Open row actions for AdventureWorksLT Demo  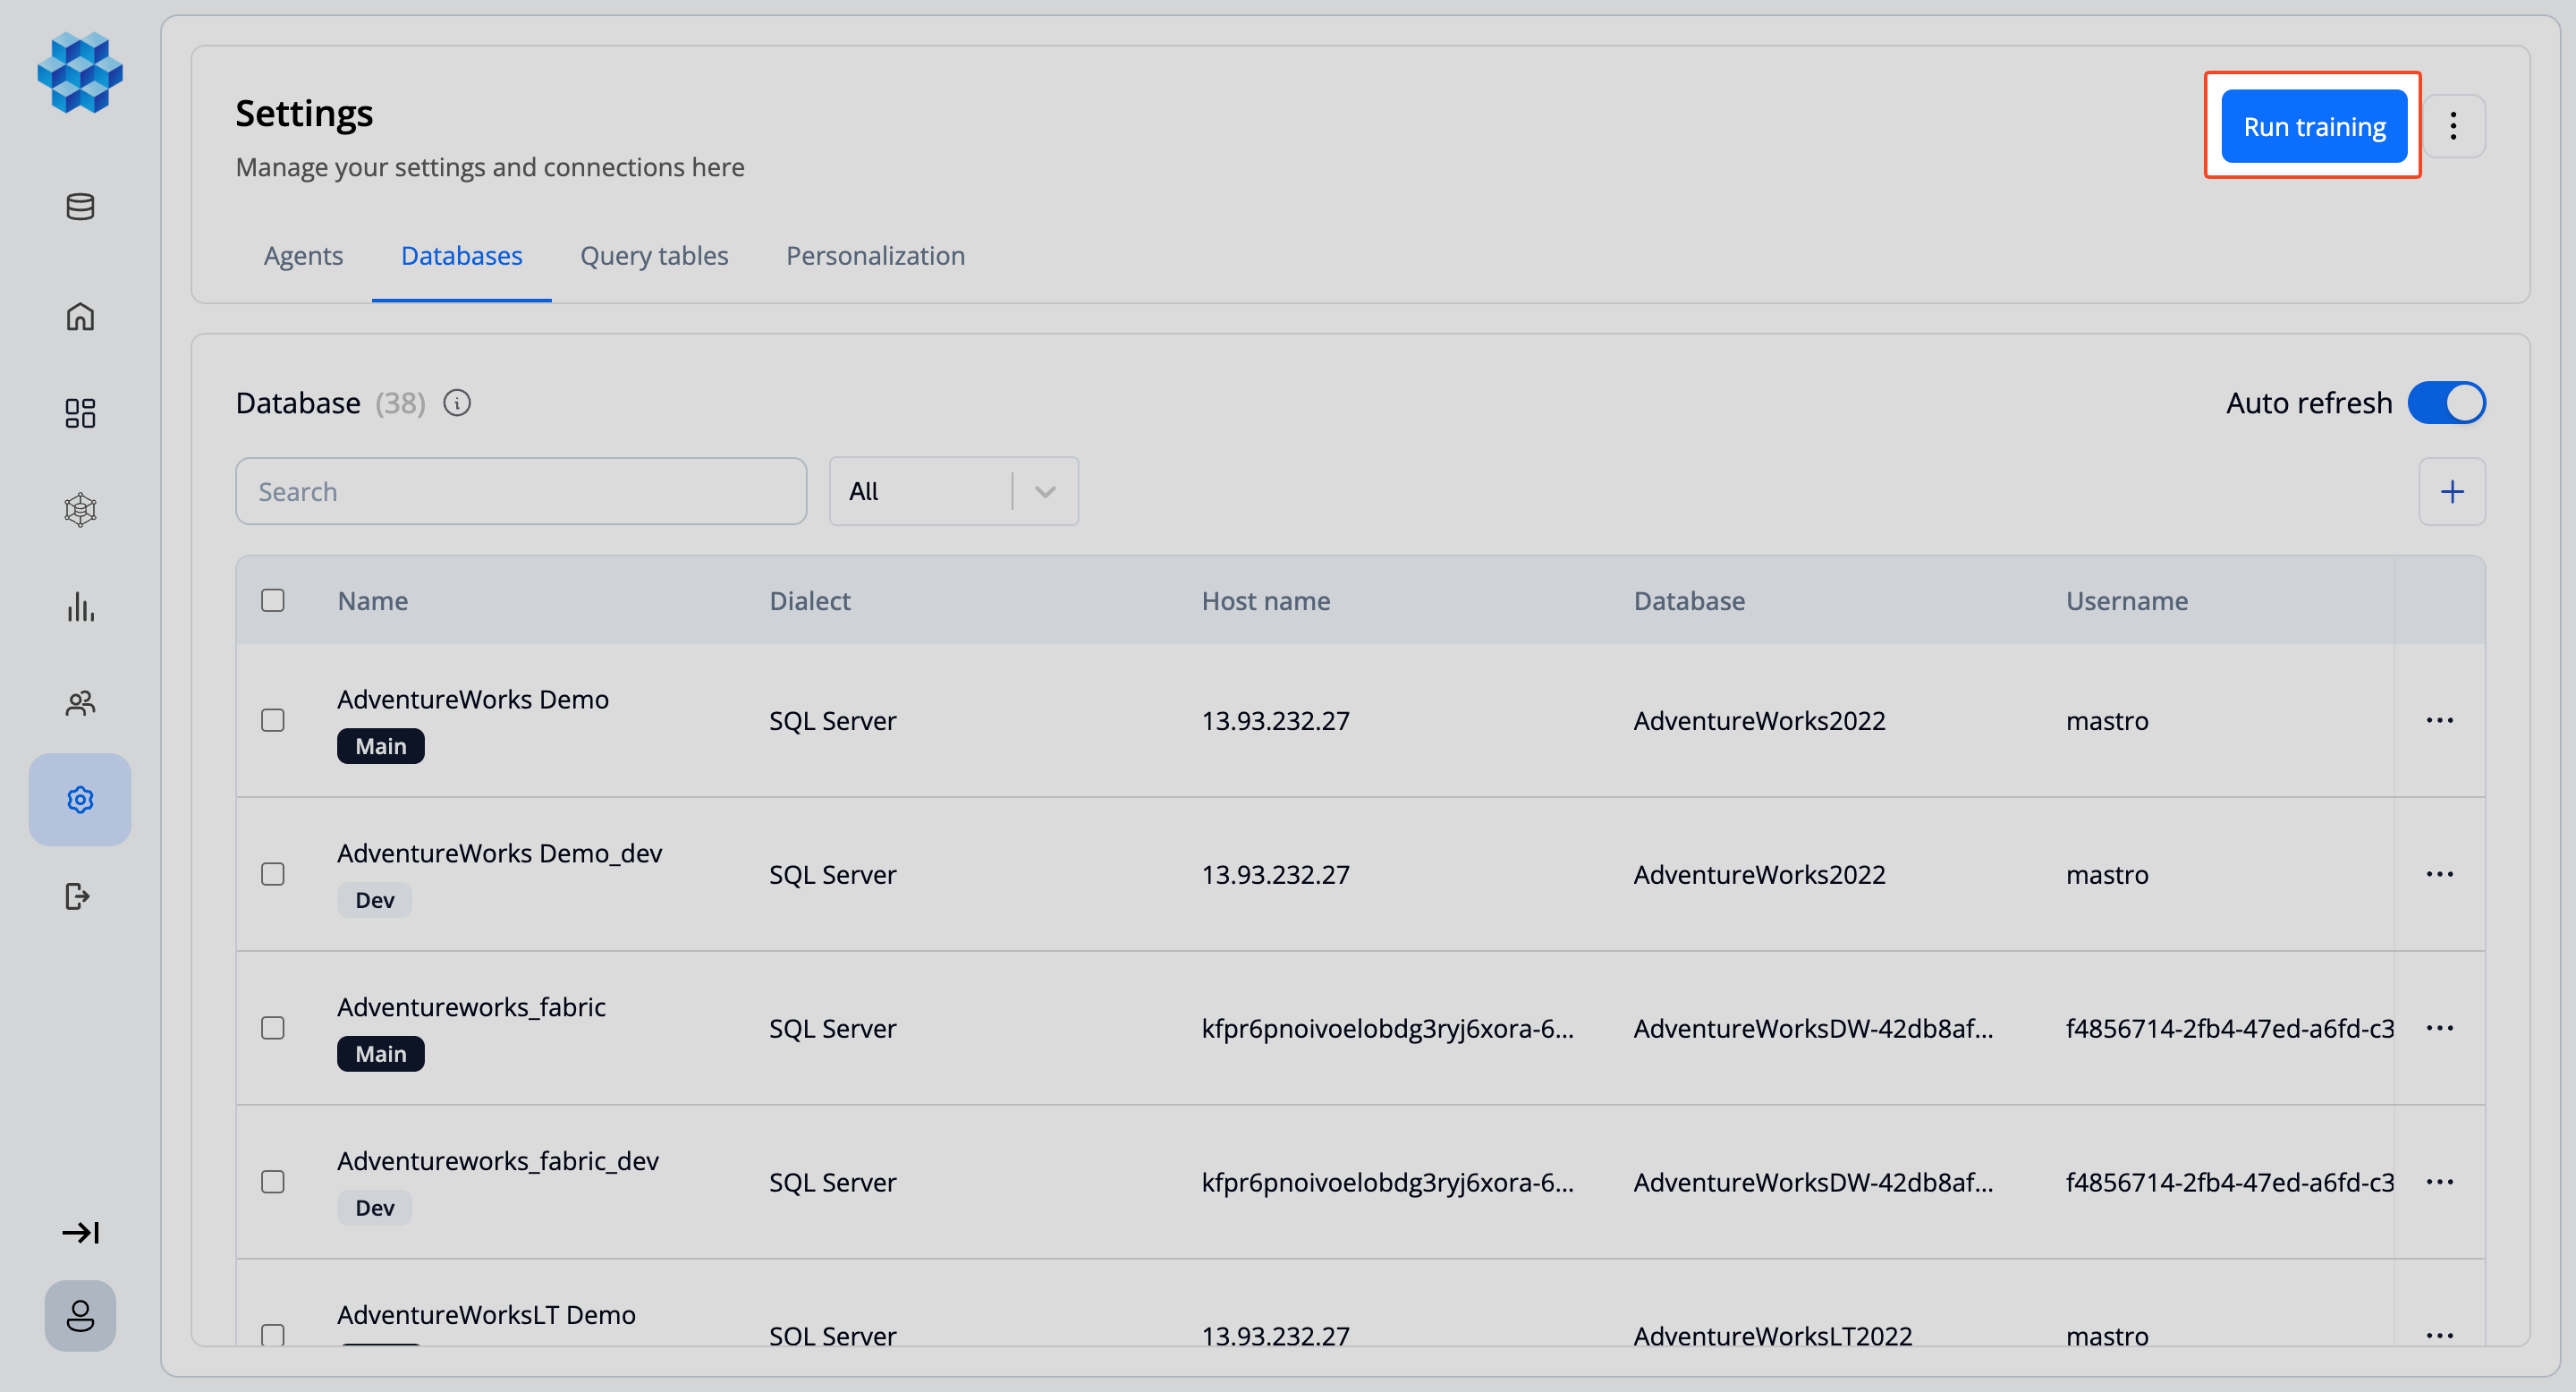pyautogui.click(x=2440, y=1336)
